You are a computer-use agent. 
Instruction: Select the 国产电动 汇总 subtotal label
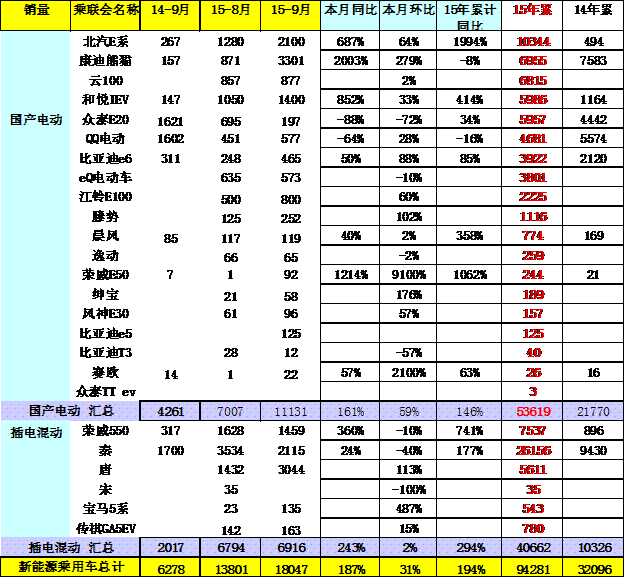pos(71,411)
